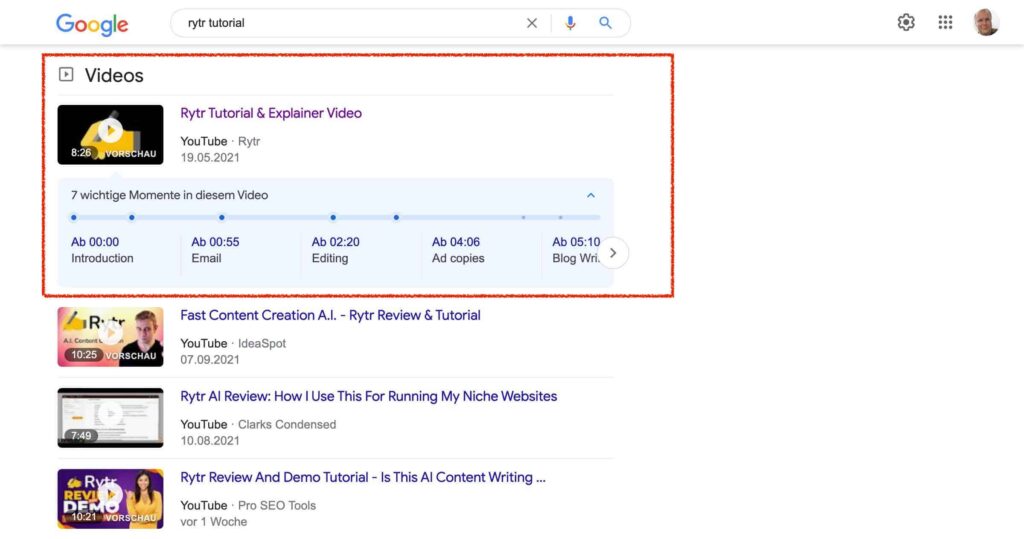Click the Videos section play icon
Viewport: 1024px width, 539px height.
click(x=66, y=74)
